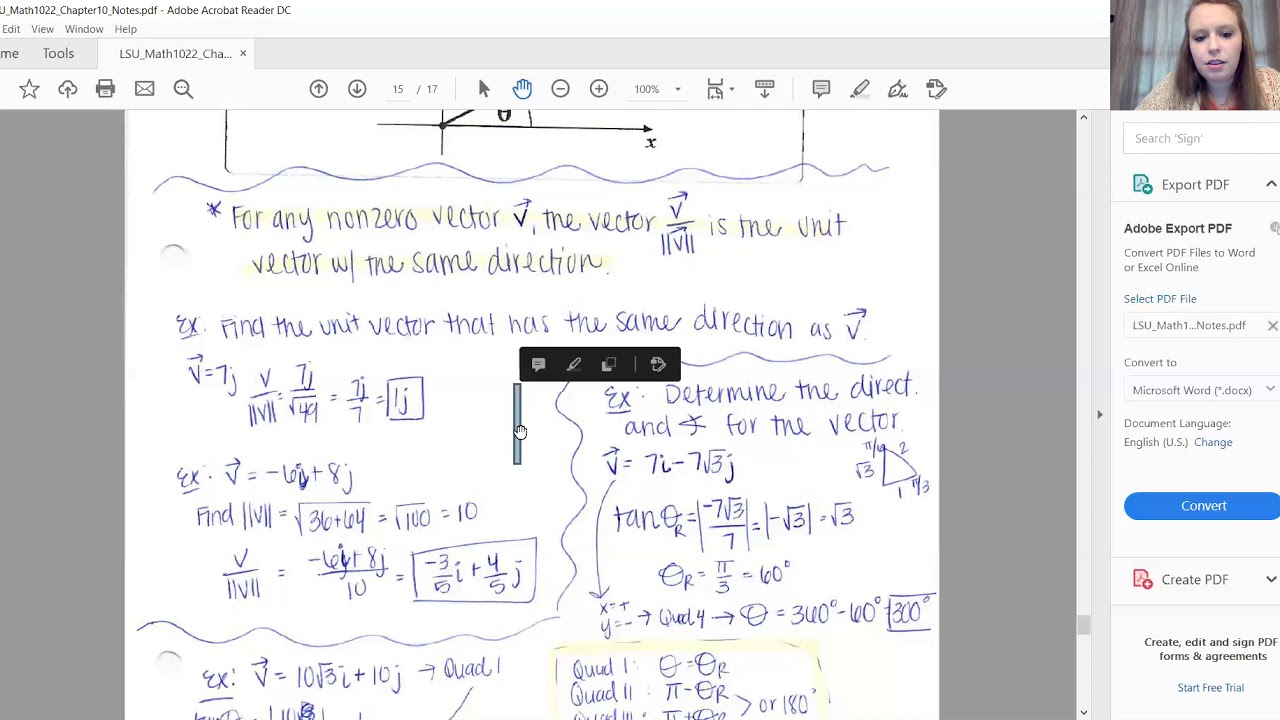
Task: Click the rightmost floating toolbar icon
Action: (x=658, y=365)
